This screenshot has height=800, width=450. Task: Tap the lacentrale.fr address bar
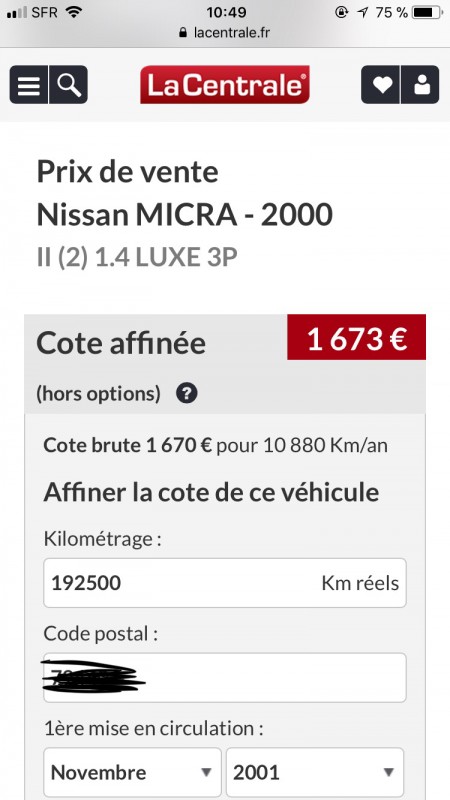pyautogui.click(x=225, y=33)
